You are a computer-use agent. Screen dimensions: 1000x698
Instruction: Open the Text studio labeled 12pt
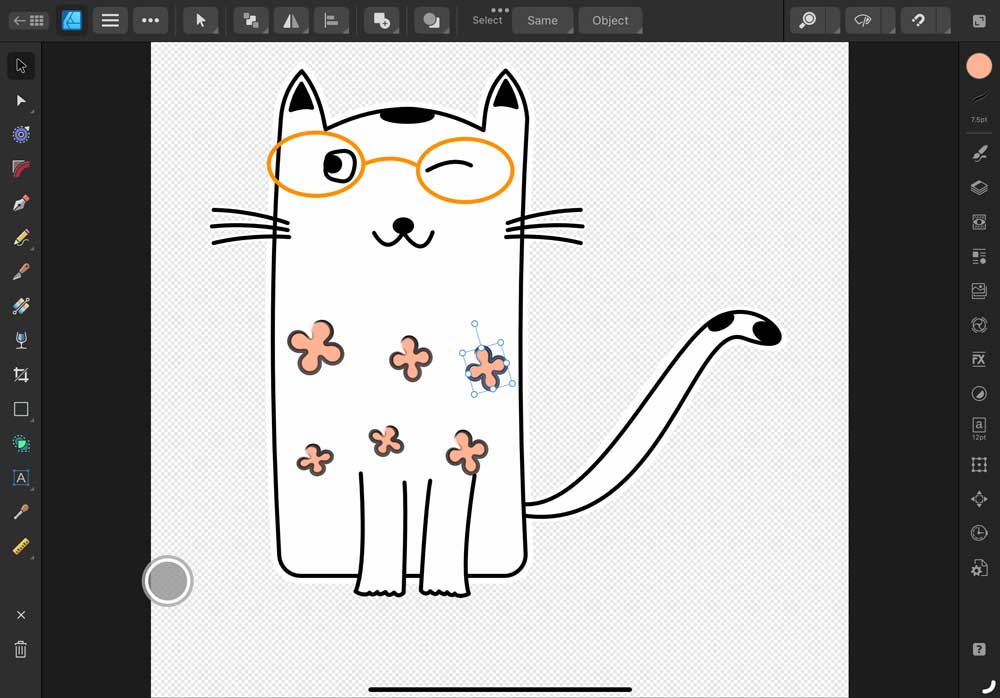coord(979,428)
